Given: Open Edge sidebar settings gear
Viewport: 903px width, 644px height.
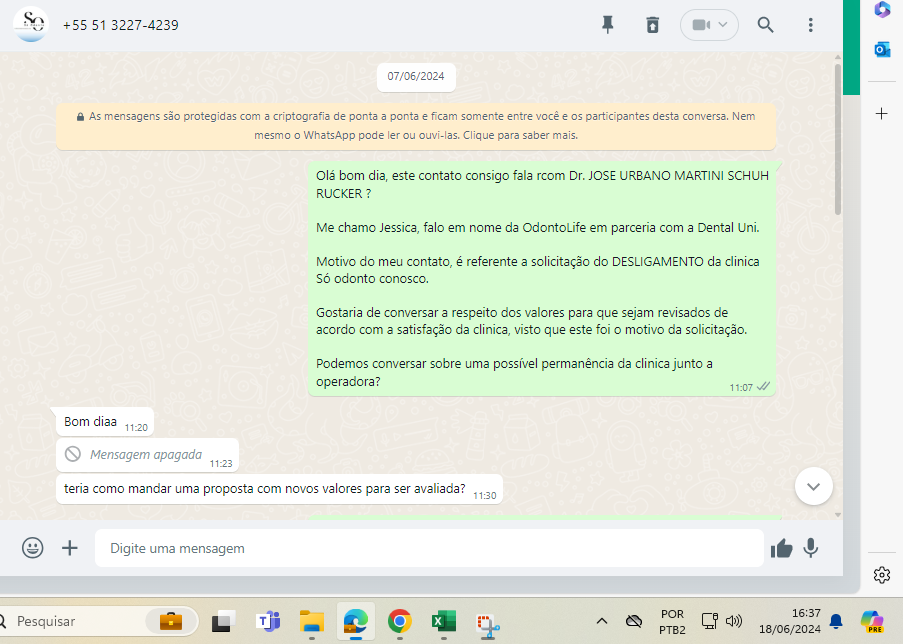Looking at the screenshot, I should (882, 575).
